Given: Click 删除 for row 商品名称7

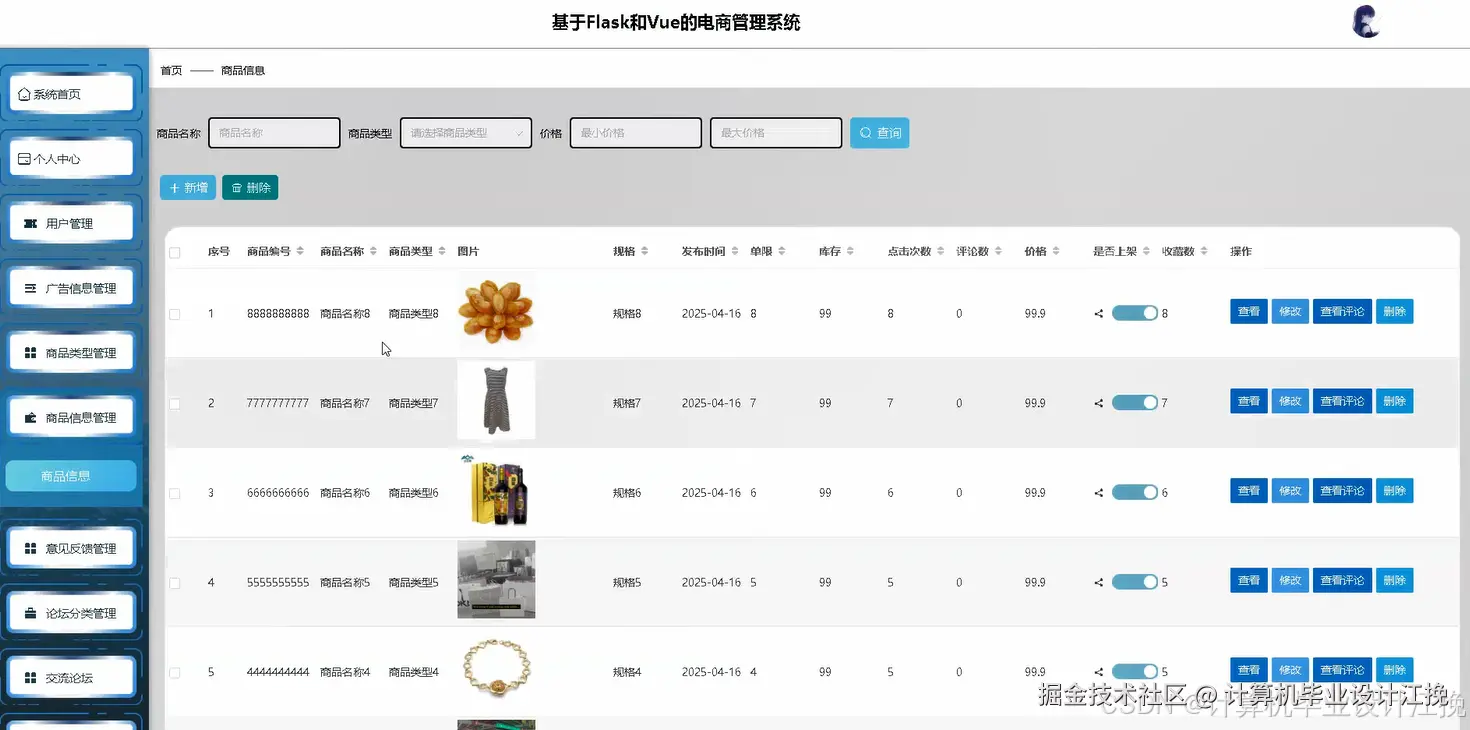Looking at the screenshot, I should [1395, 401].
